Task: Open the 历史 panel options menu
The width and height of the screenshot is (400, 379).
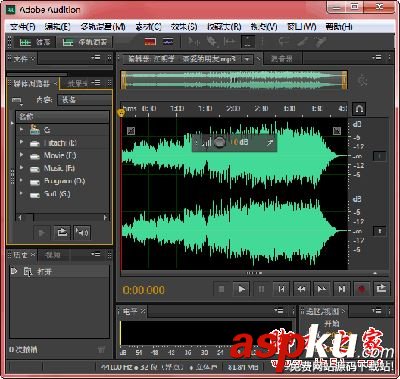Action: coord(96,254)
